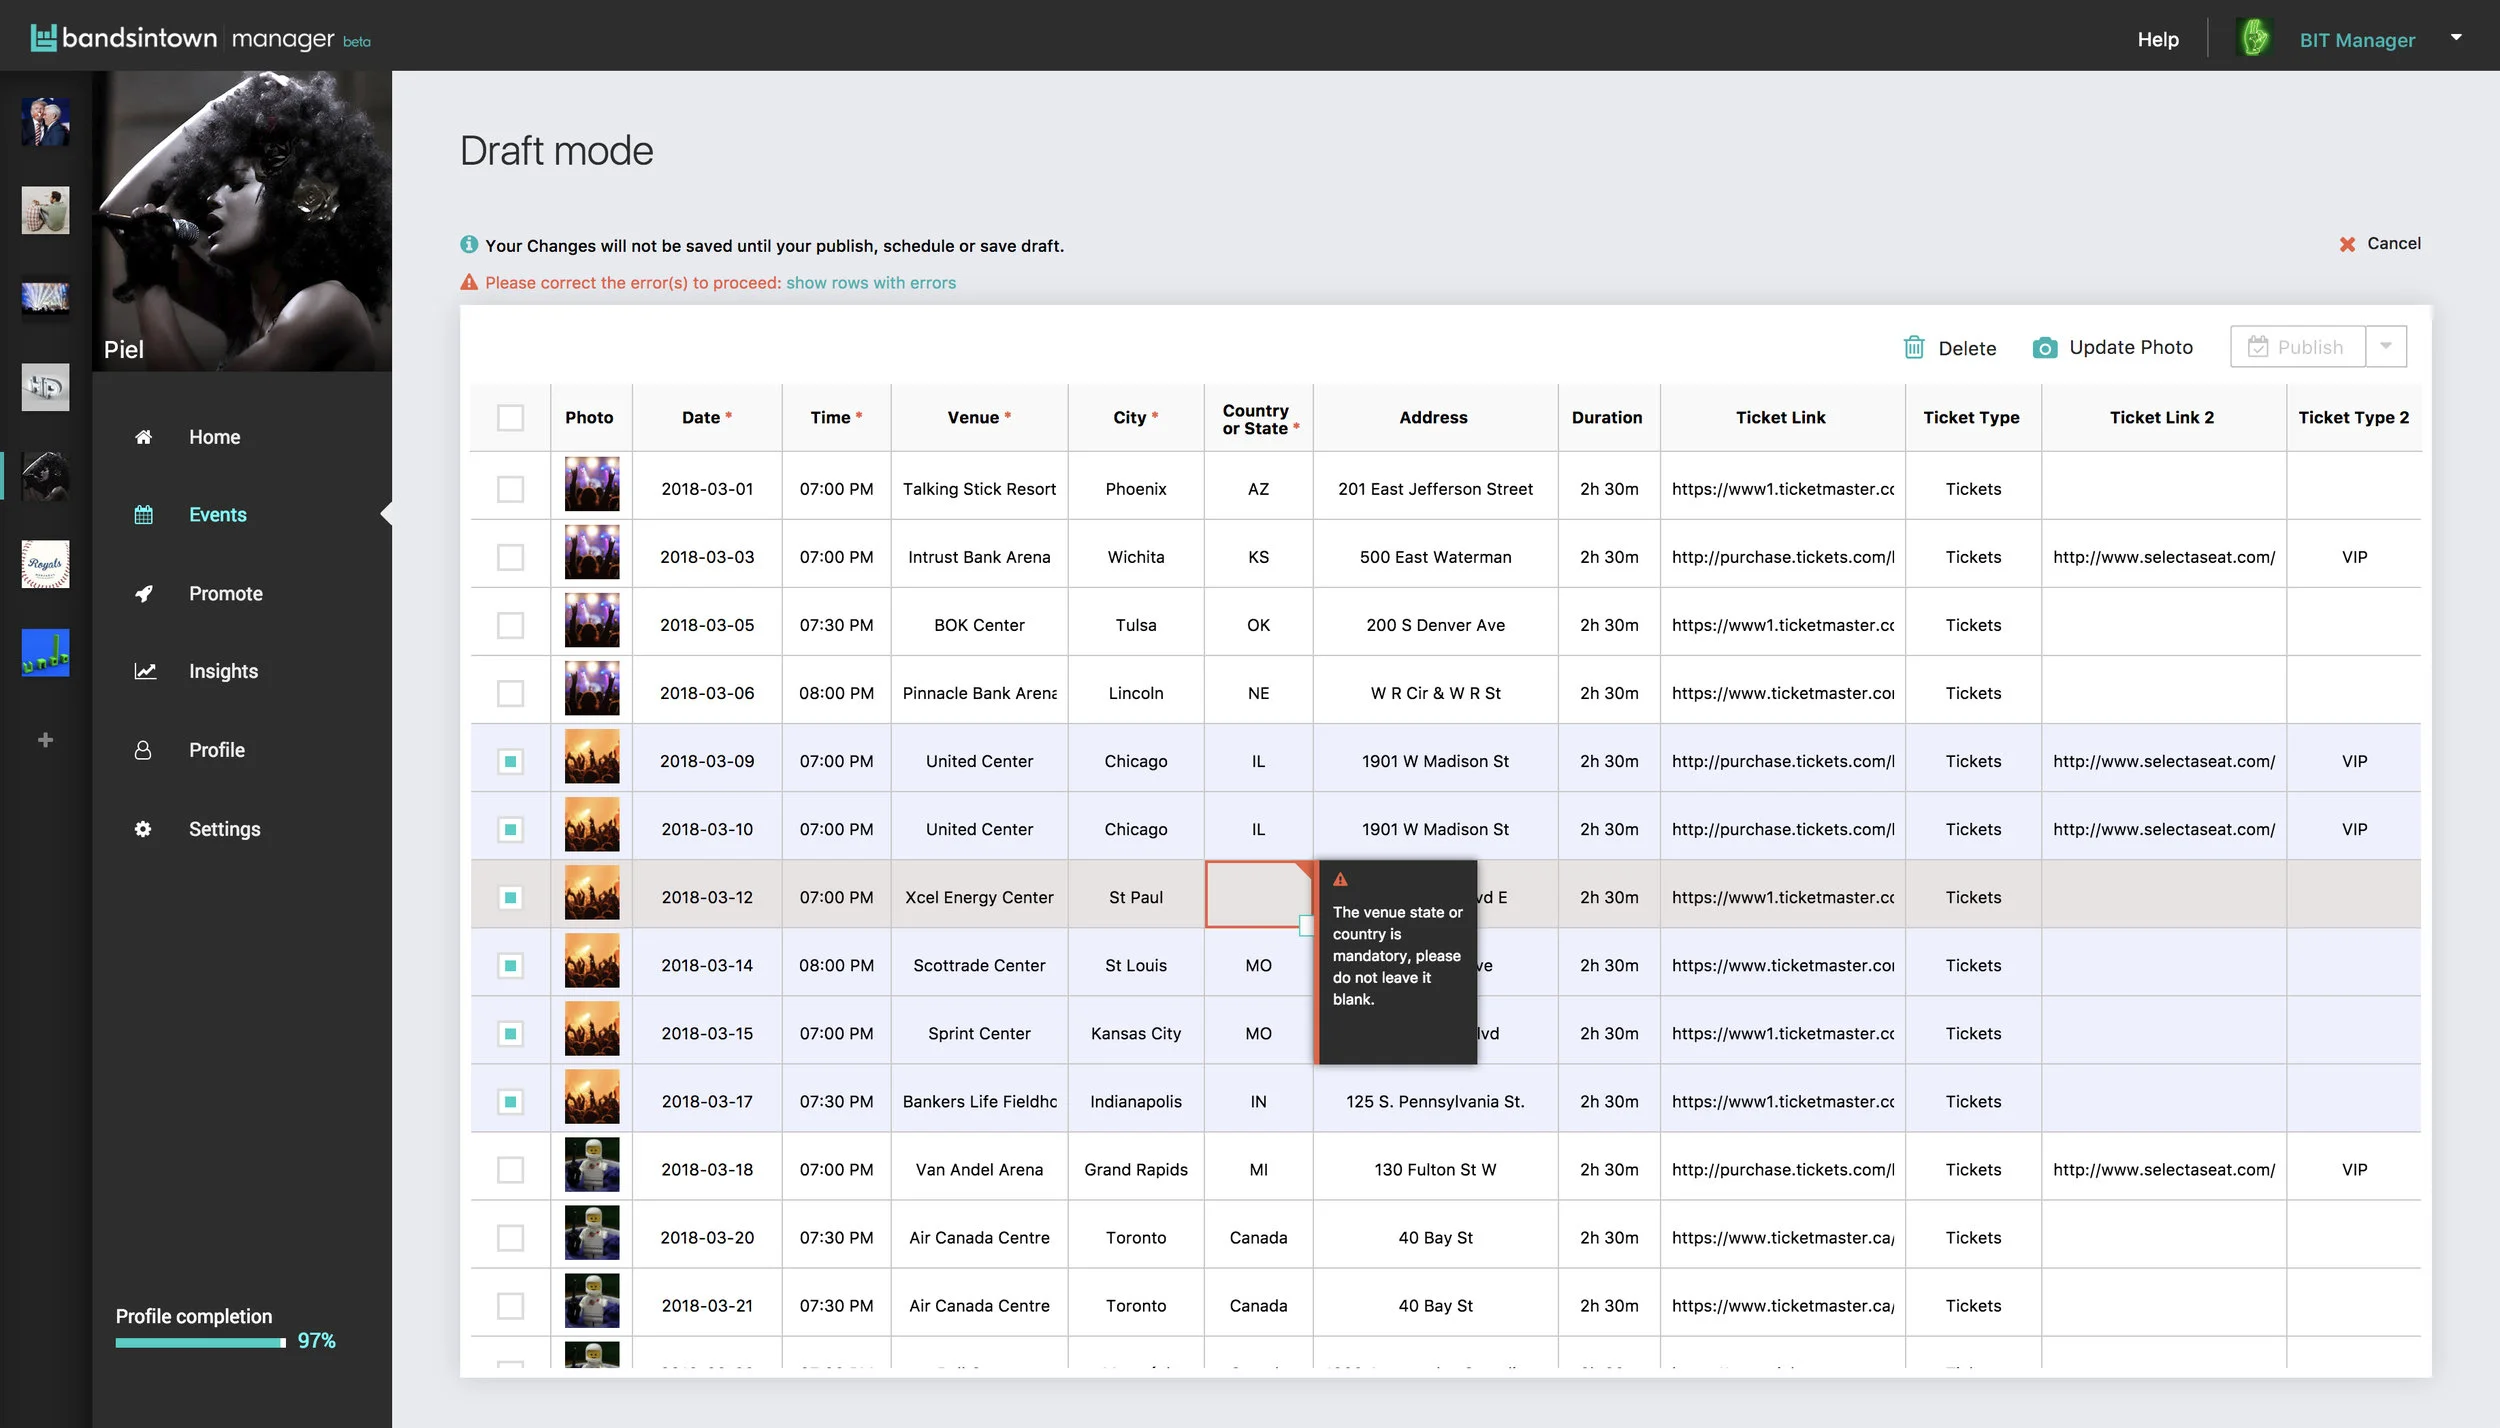The width and height of the screenshot is (2500, 1428).
Task: Select the third concert-lights artist avatar
Action: point(45,298)
